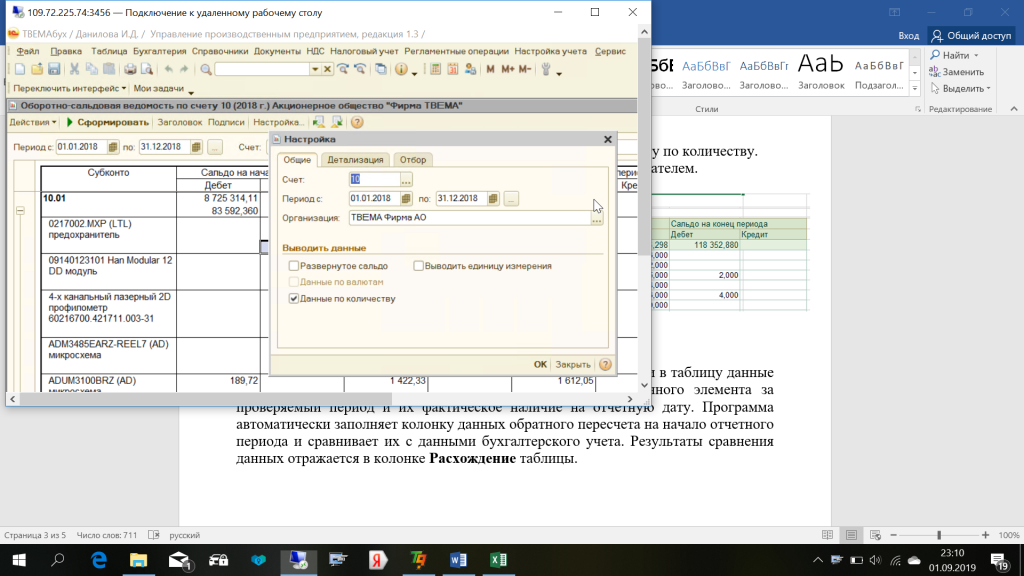Open the calculator icon in 1C toolbar

point(436,69)
